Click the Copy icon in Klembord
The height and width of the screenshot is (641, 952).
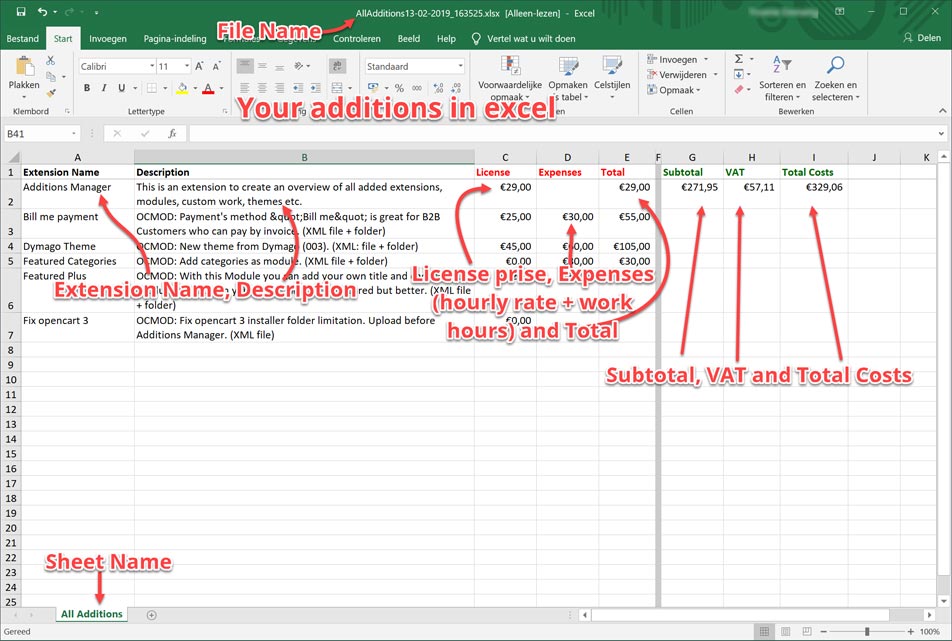point(51,76)
